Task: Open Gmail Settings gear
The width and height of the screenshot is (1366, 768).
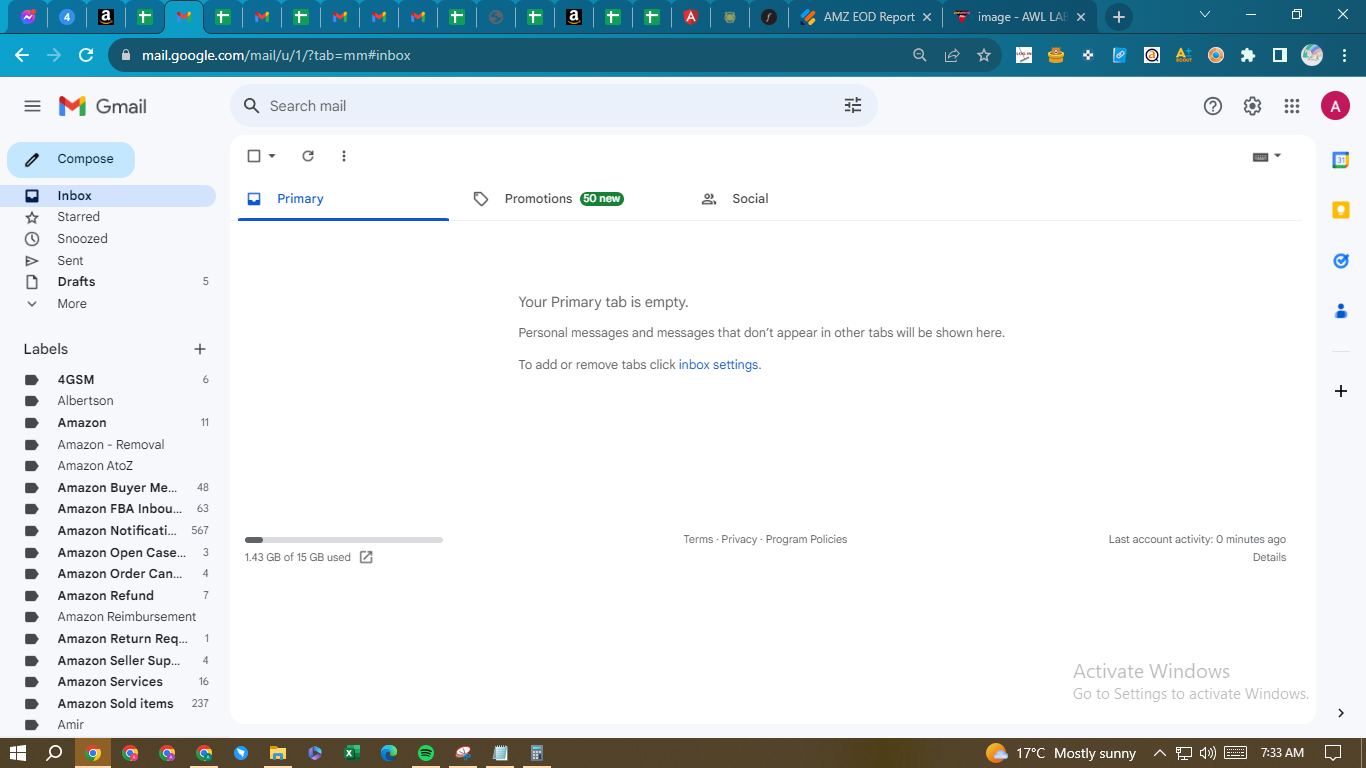Action: pos(1252,106)
